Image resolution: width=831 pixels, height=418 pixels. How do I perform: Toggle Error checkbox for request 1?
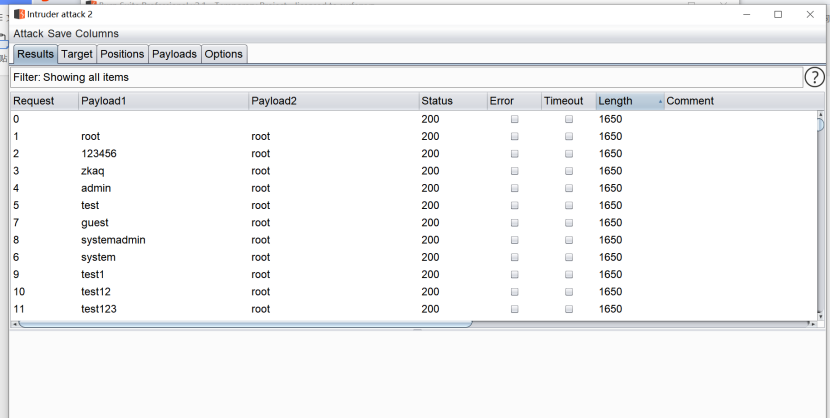515,136
